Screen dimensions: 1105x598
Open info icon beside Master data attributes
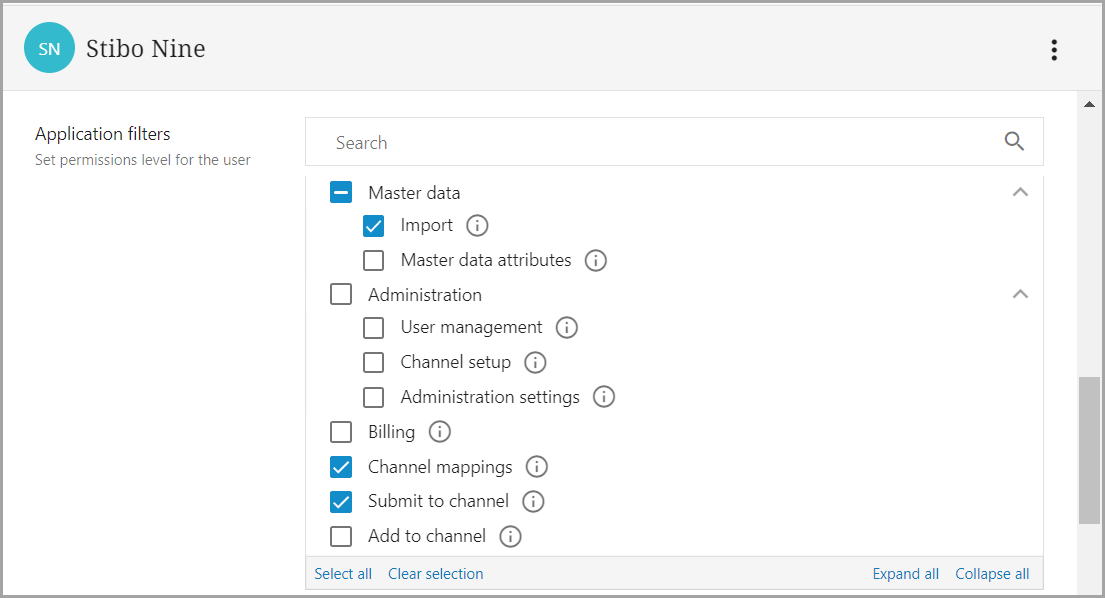coord(595,261)
